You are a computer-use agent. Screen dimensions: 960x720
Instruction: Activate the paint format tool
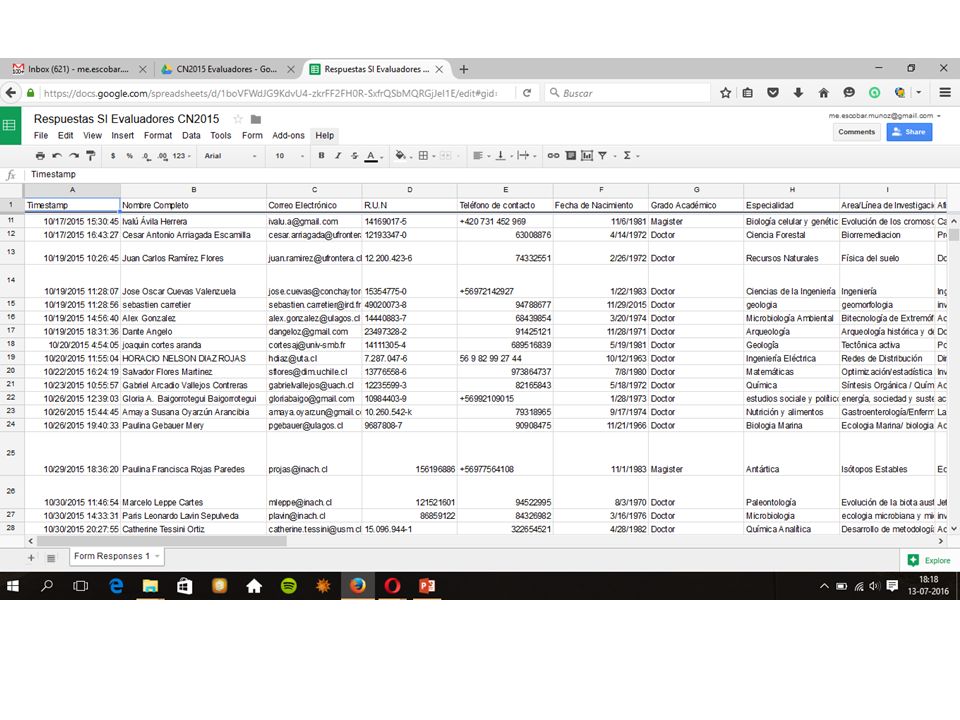91,156
